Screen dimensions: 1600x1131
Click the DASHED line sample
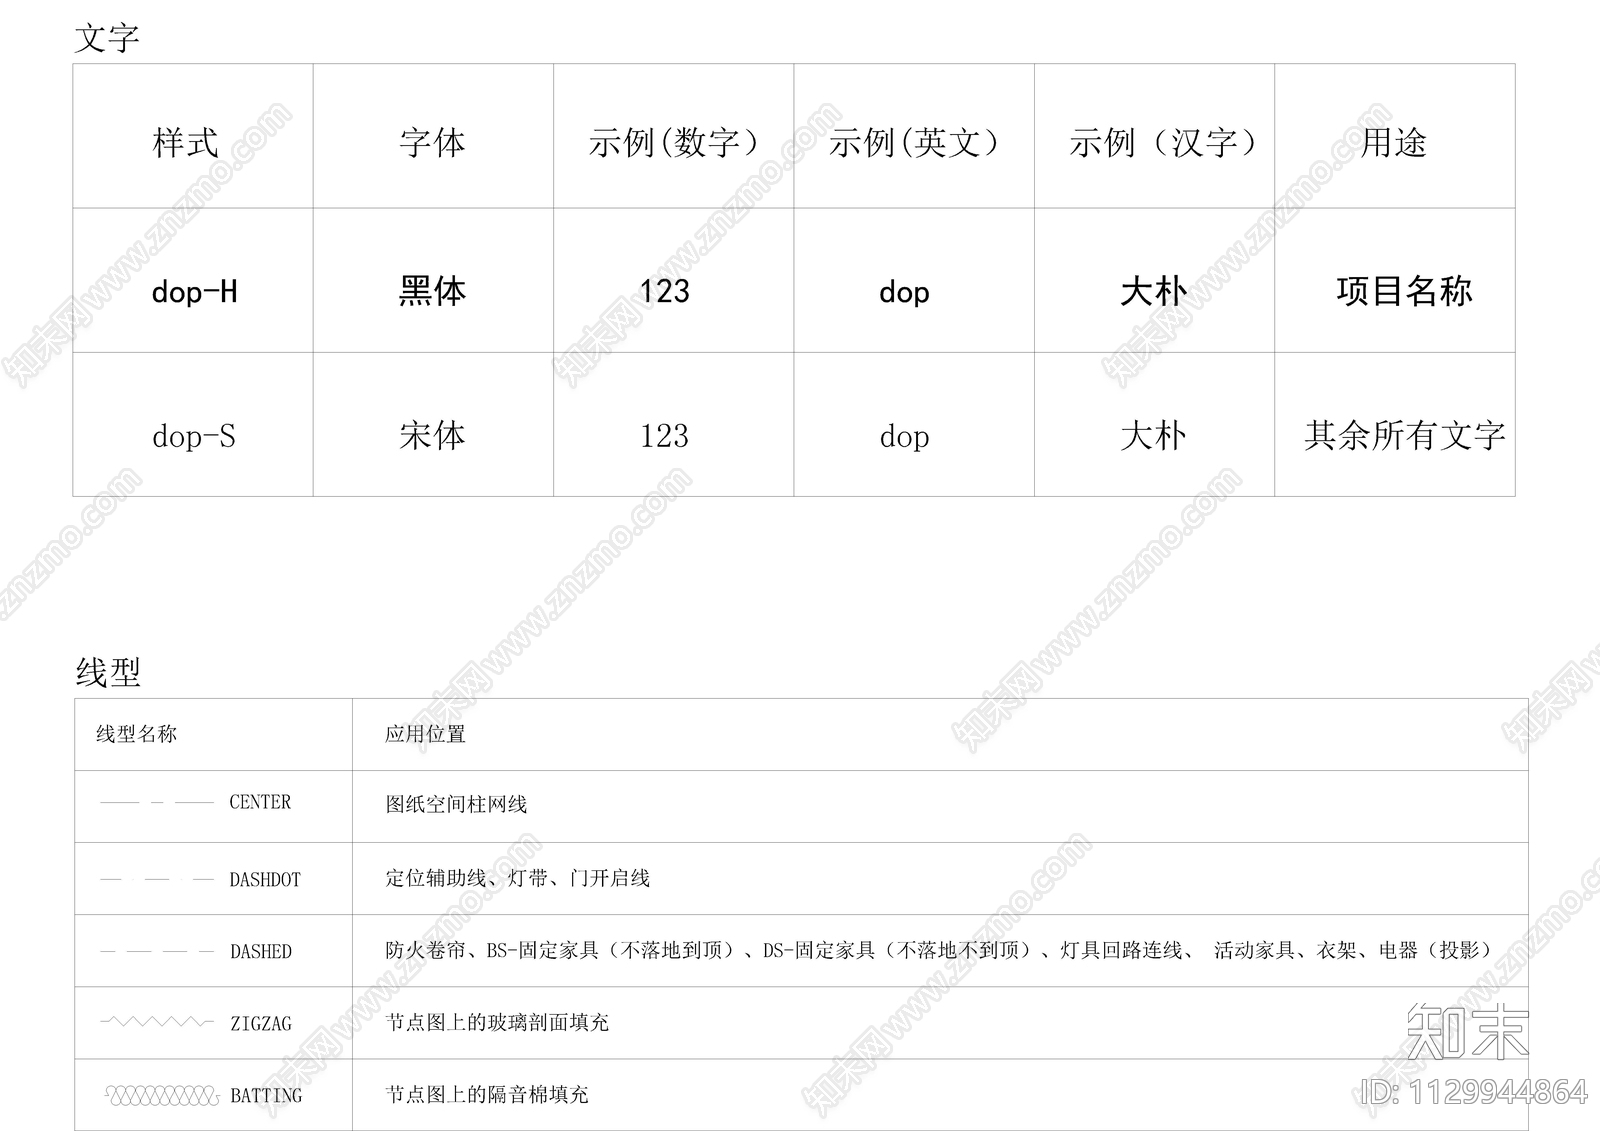(157, 951)
